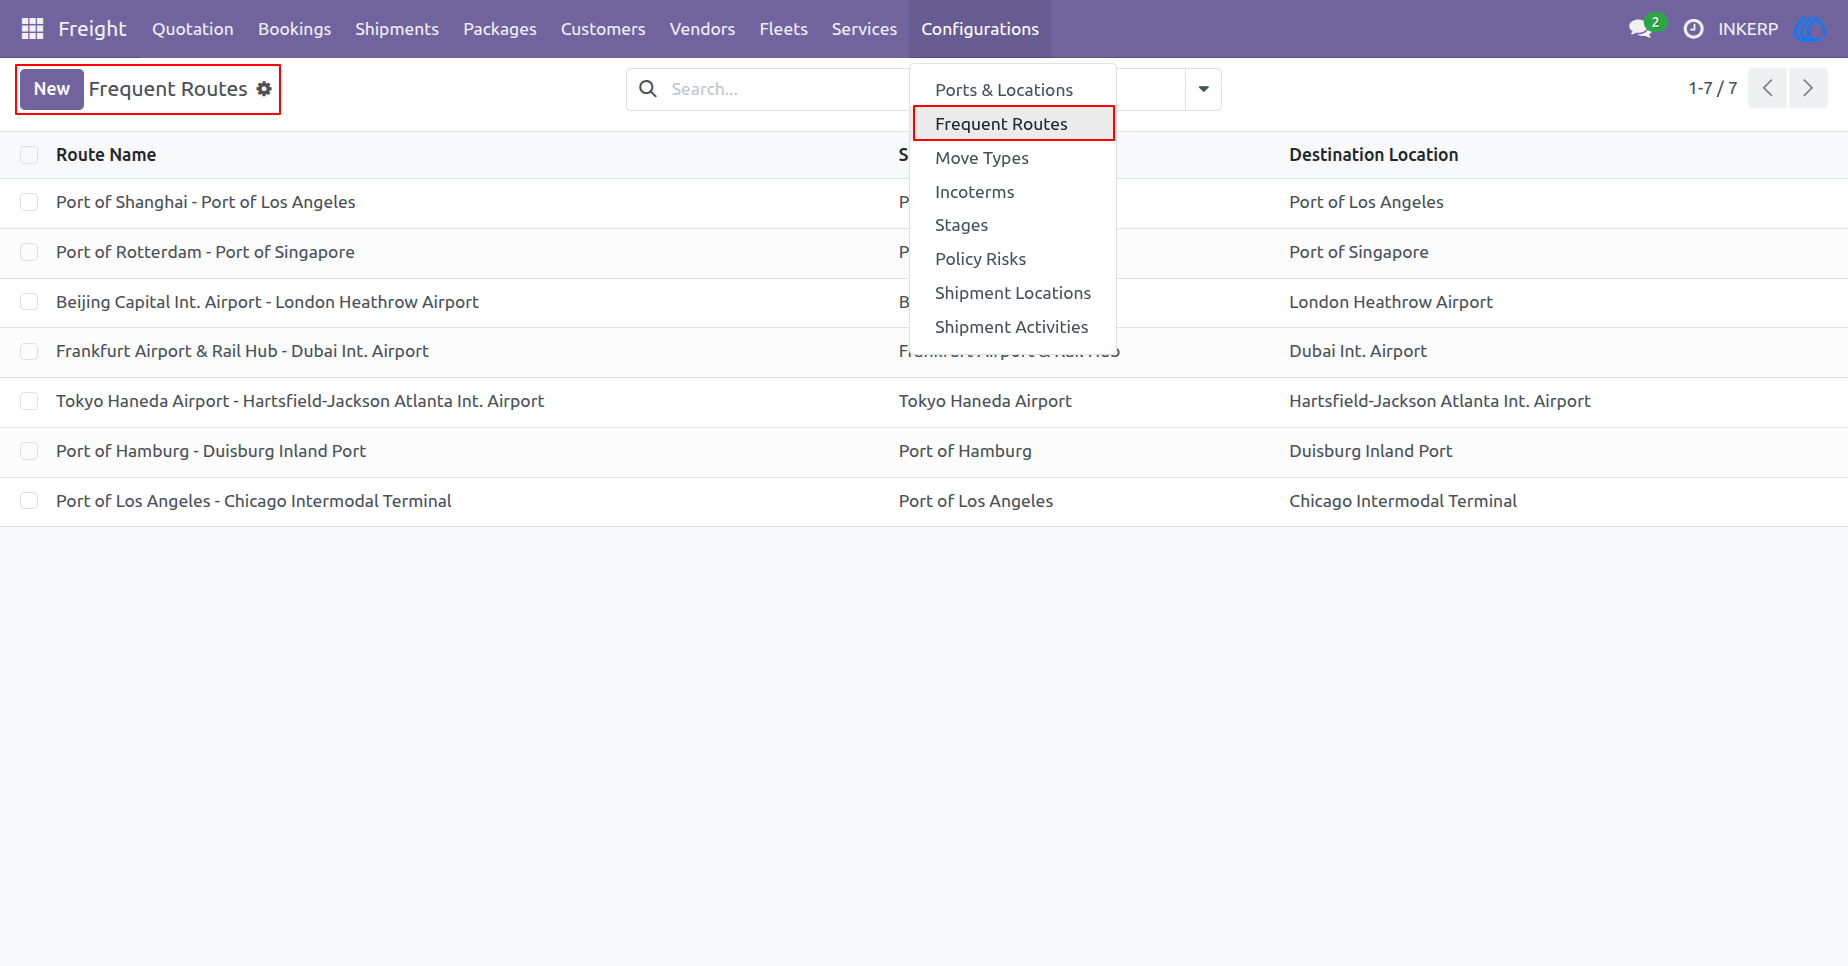Open the Services menu

[864, 29]
